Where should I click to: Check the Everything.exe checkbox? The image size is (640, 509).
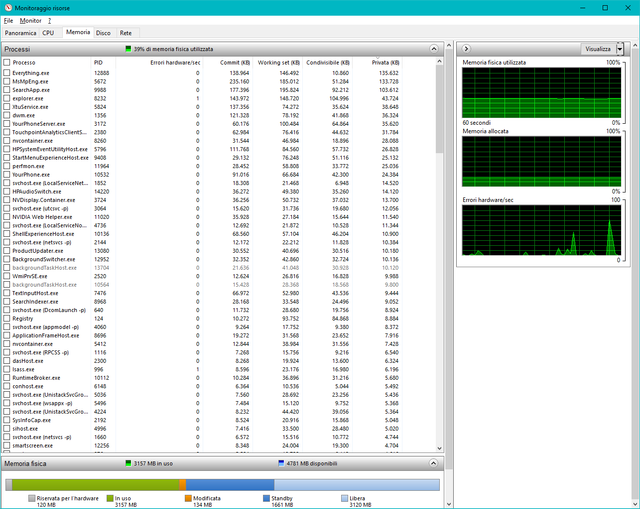7,73
